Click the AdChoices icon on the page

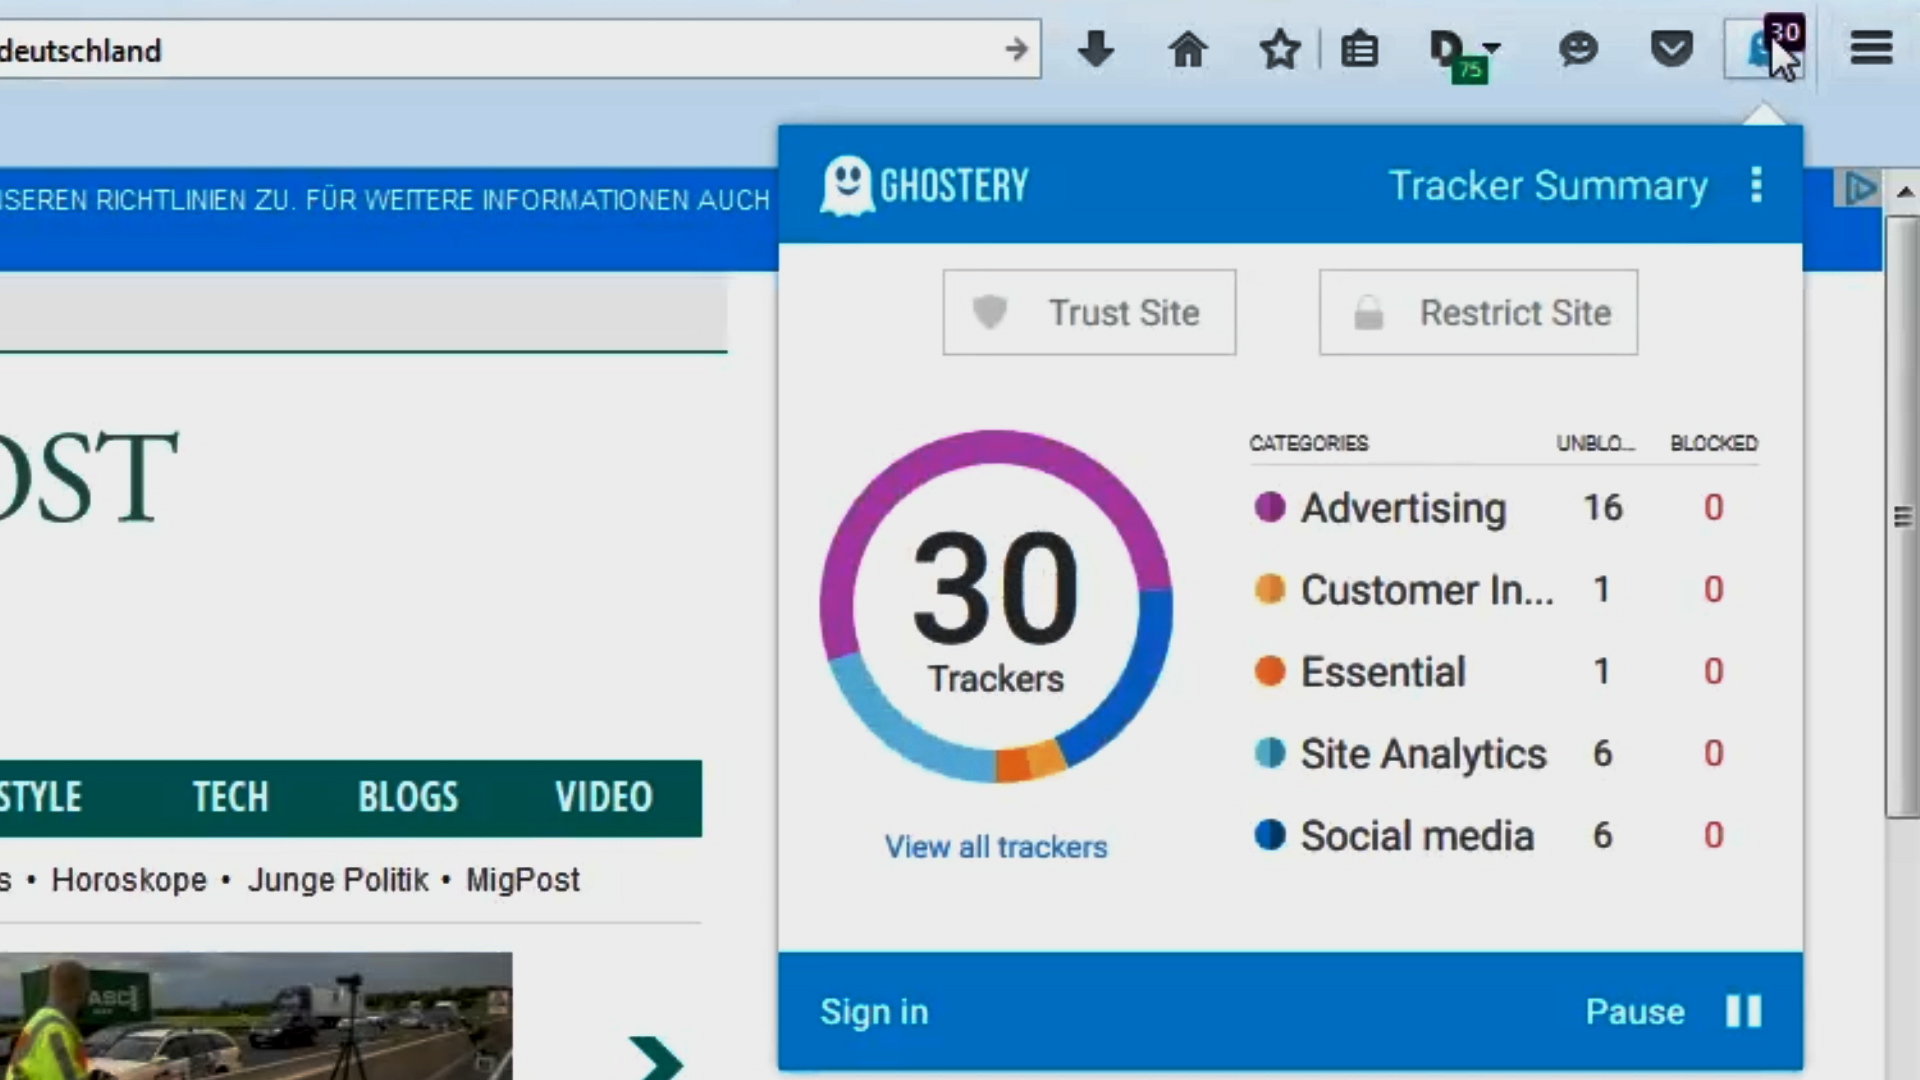point(1859,188)
